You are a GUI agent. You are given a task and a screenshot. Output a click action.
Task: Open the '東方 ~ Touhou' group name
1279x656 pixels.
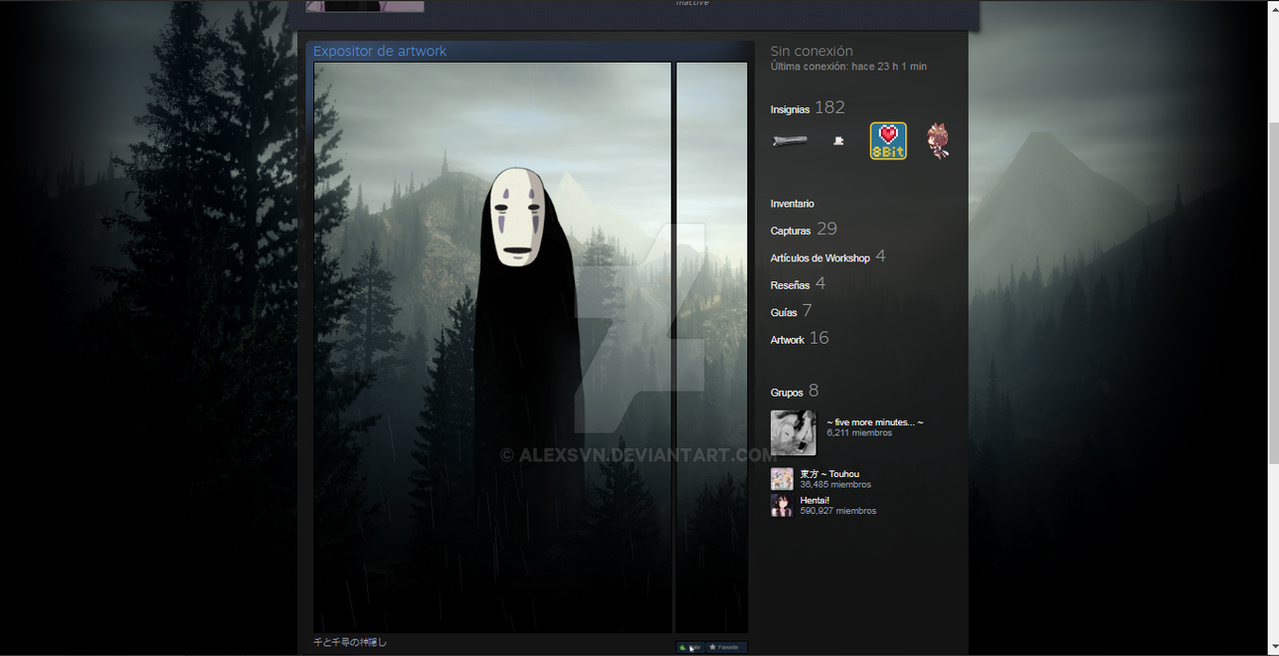coord(829,474)
